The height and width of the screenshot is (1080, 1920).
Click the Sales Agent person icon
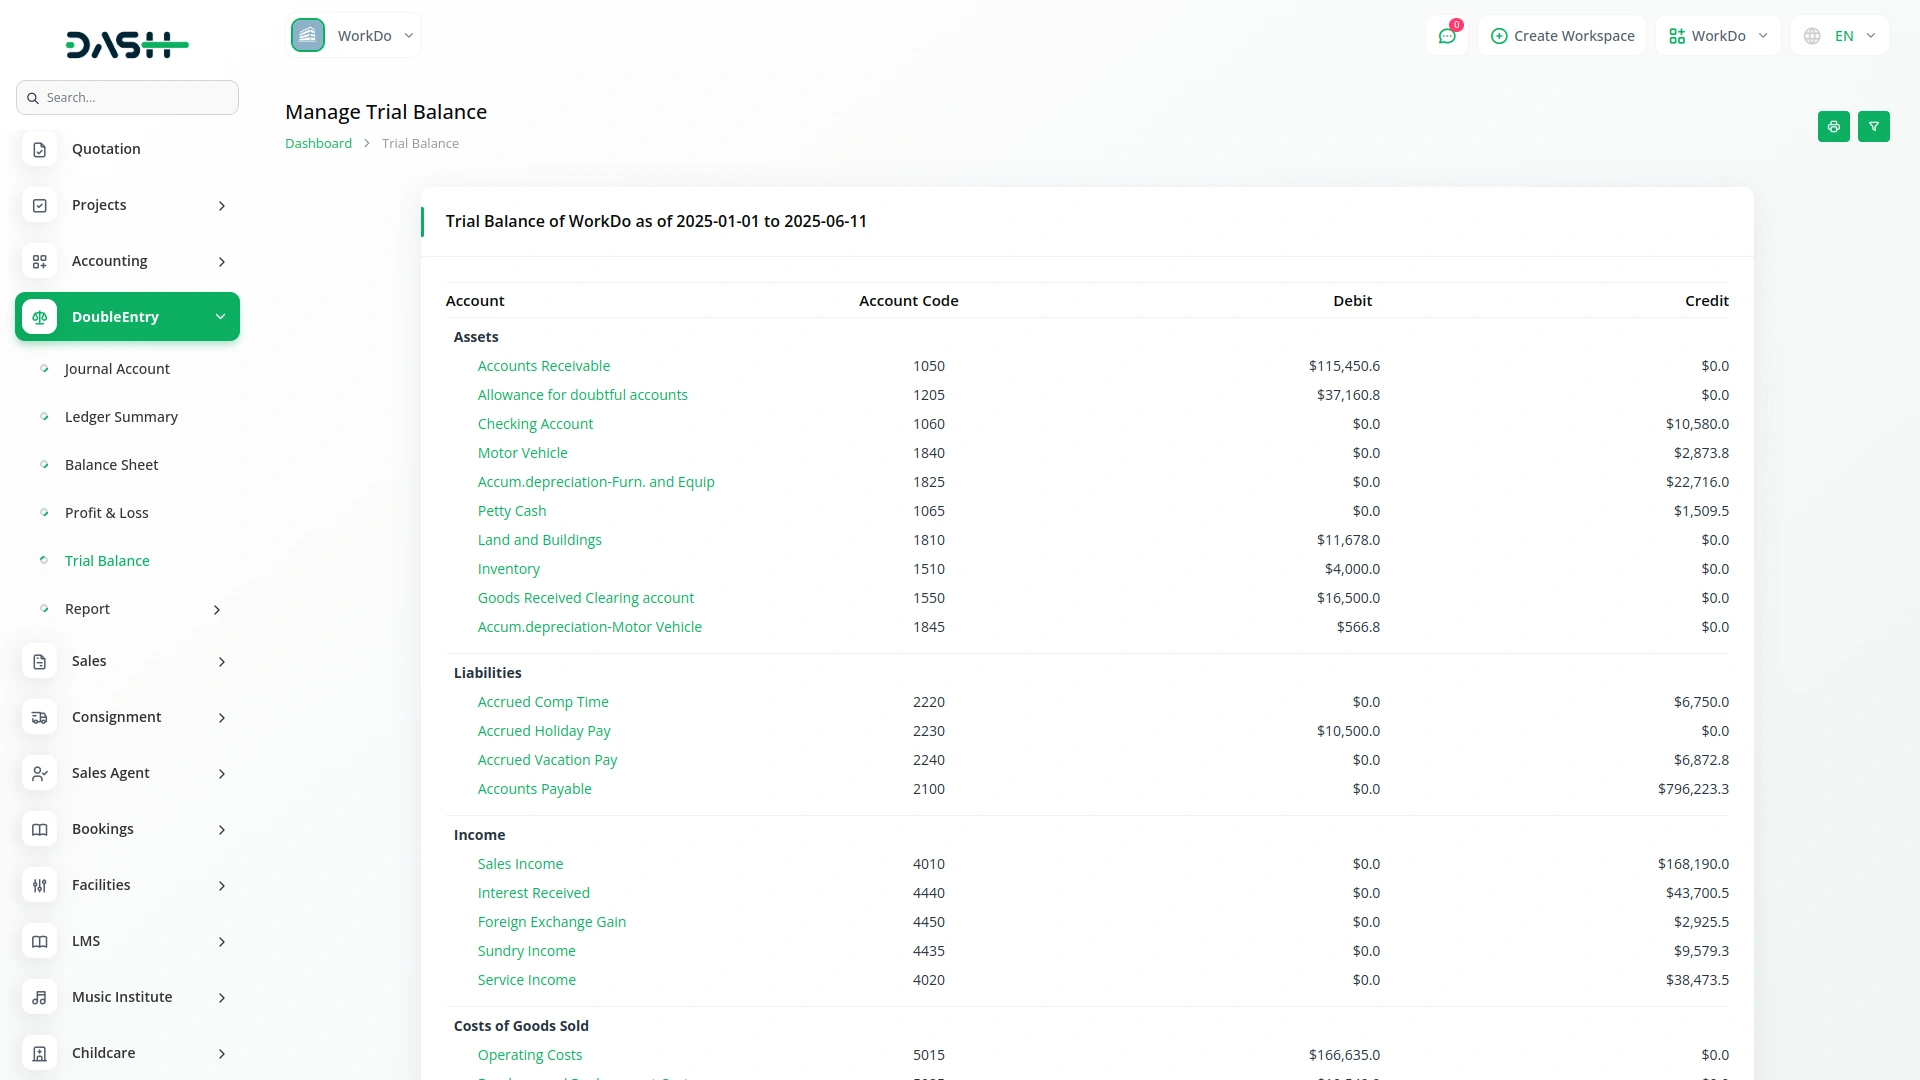pos(40,773)
